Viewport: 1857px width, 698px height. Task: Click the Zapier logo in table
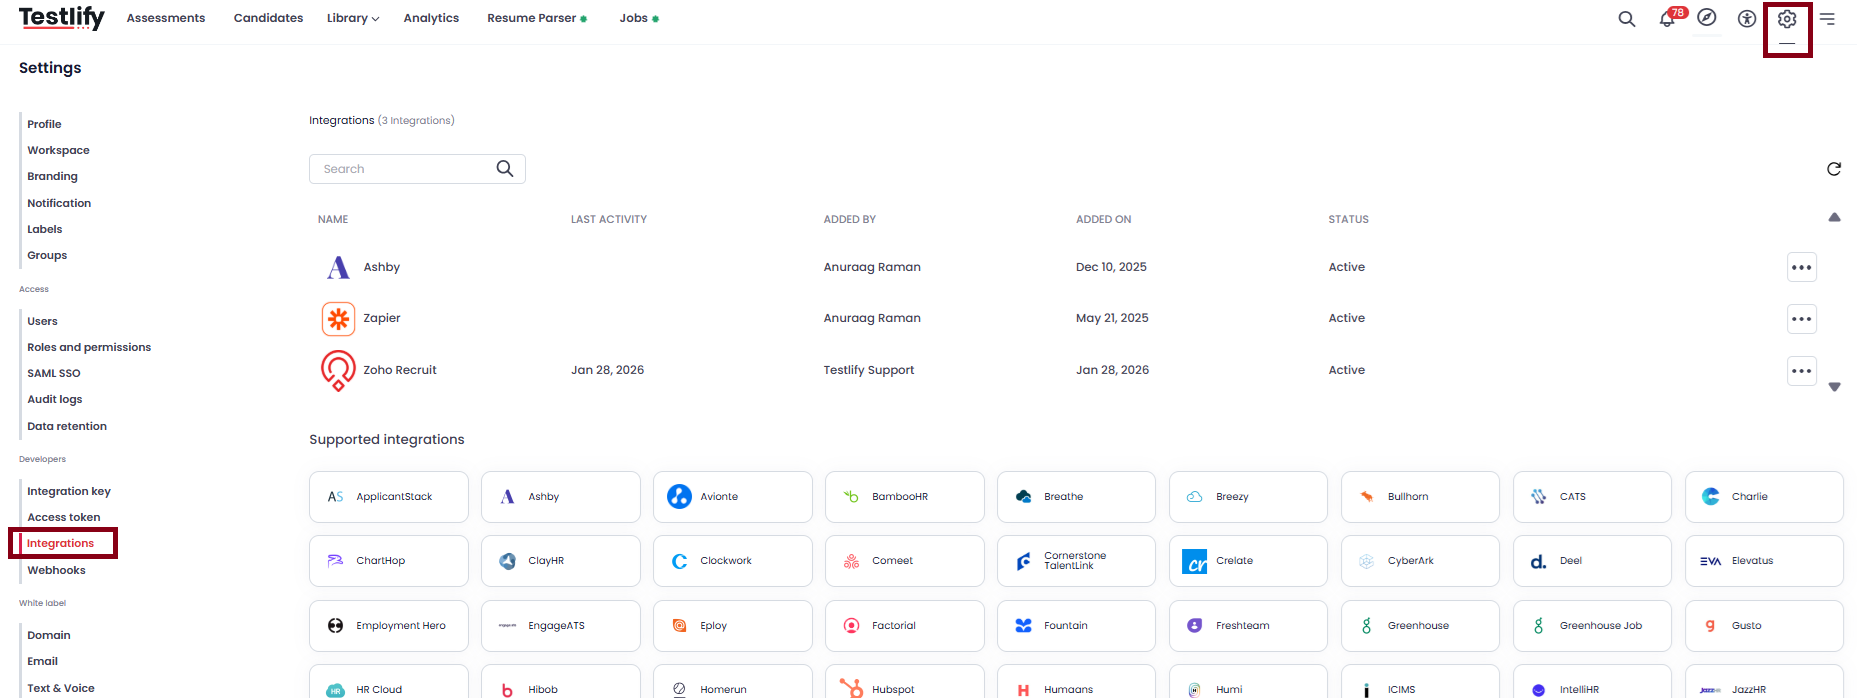coord(338,319)
